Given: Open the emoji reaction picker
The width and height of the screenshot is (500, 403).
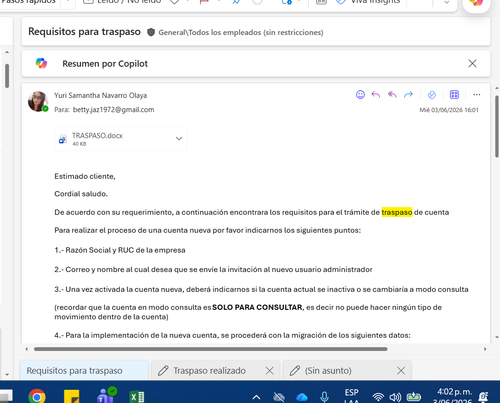Looking at the screenshot, I should (360, 95).
